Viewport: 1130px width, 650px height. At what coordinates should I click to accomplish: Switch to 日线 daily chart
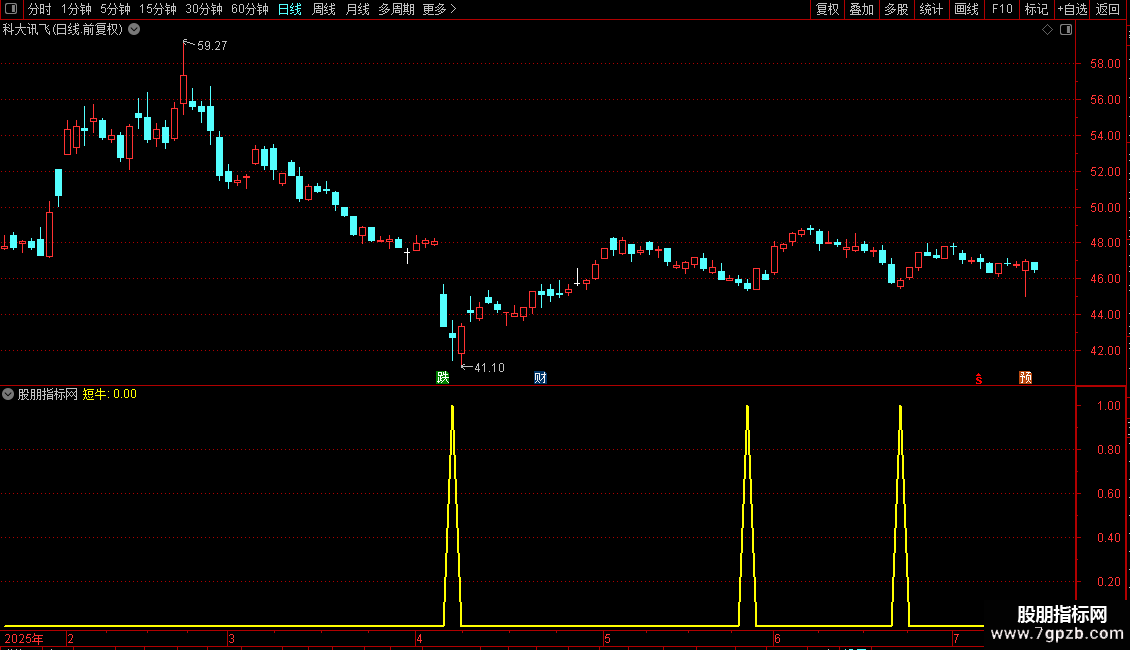290,9
